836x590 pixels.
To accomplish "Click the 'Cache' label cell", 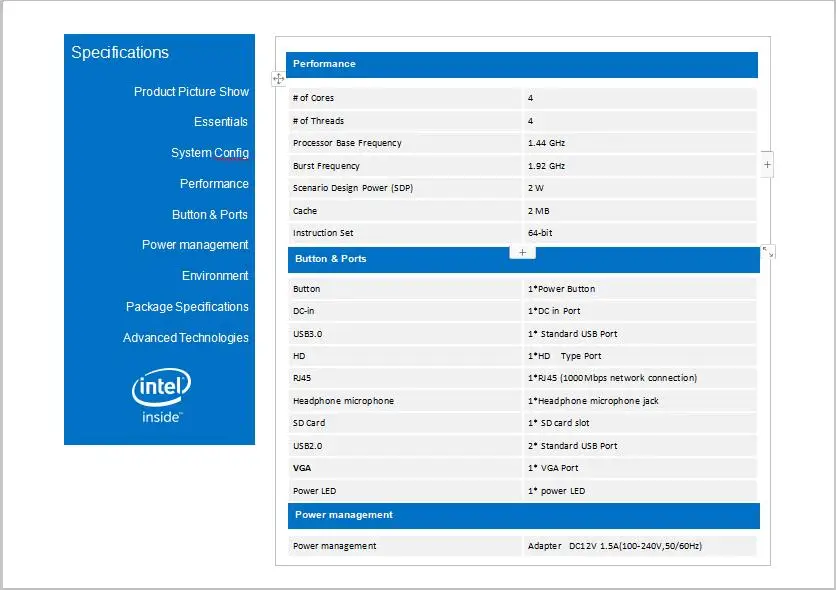I will point(405,211).
